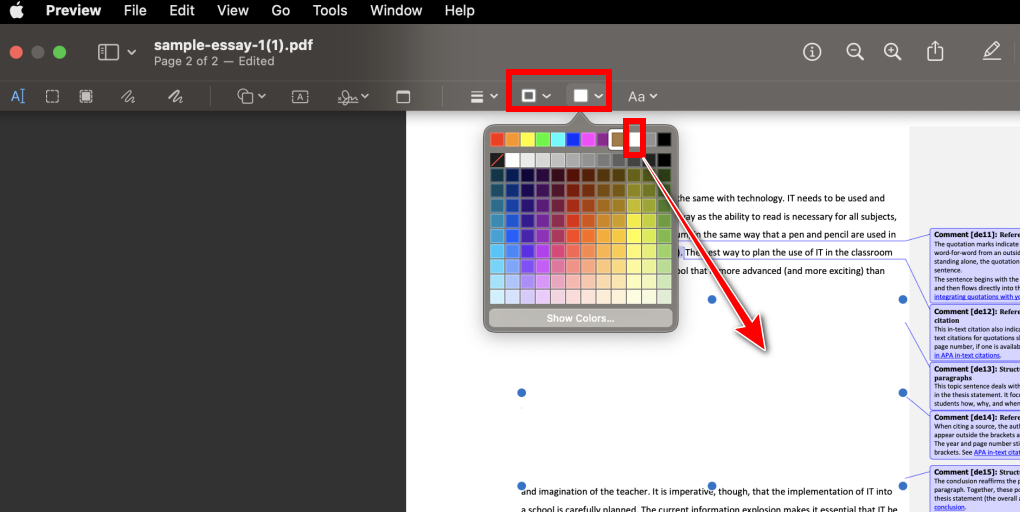This screenshot has height=512, width=1020.
Task: Toggle the Markup toolbar pen button
Action: tap(991, 51)
